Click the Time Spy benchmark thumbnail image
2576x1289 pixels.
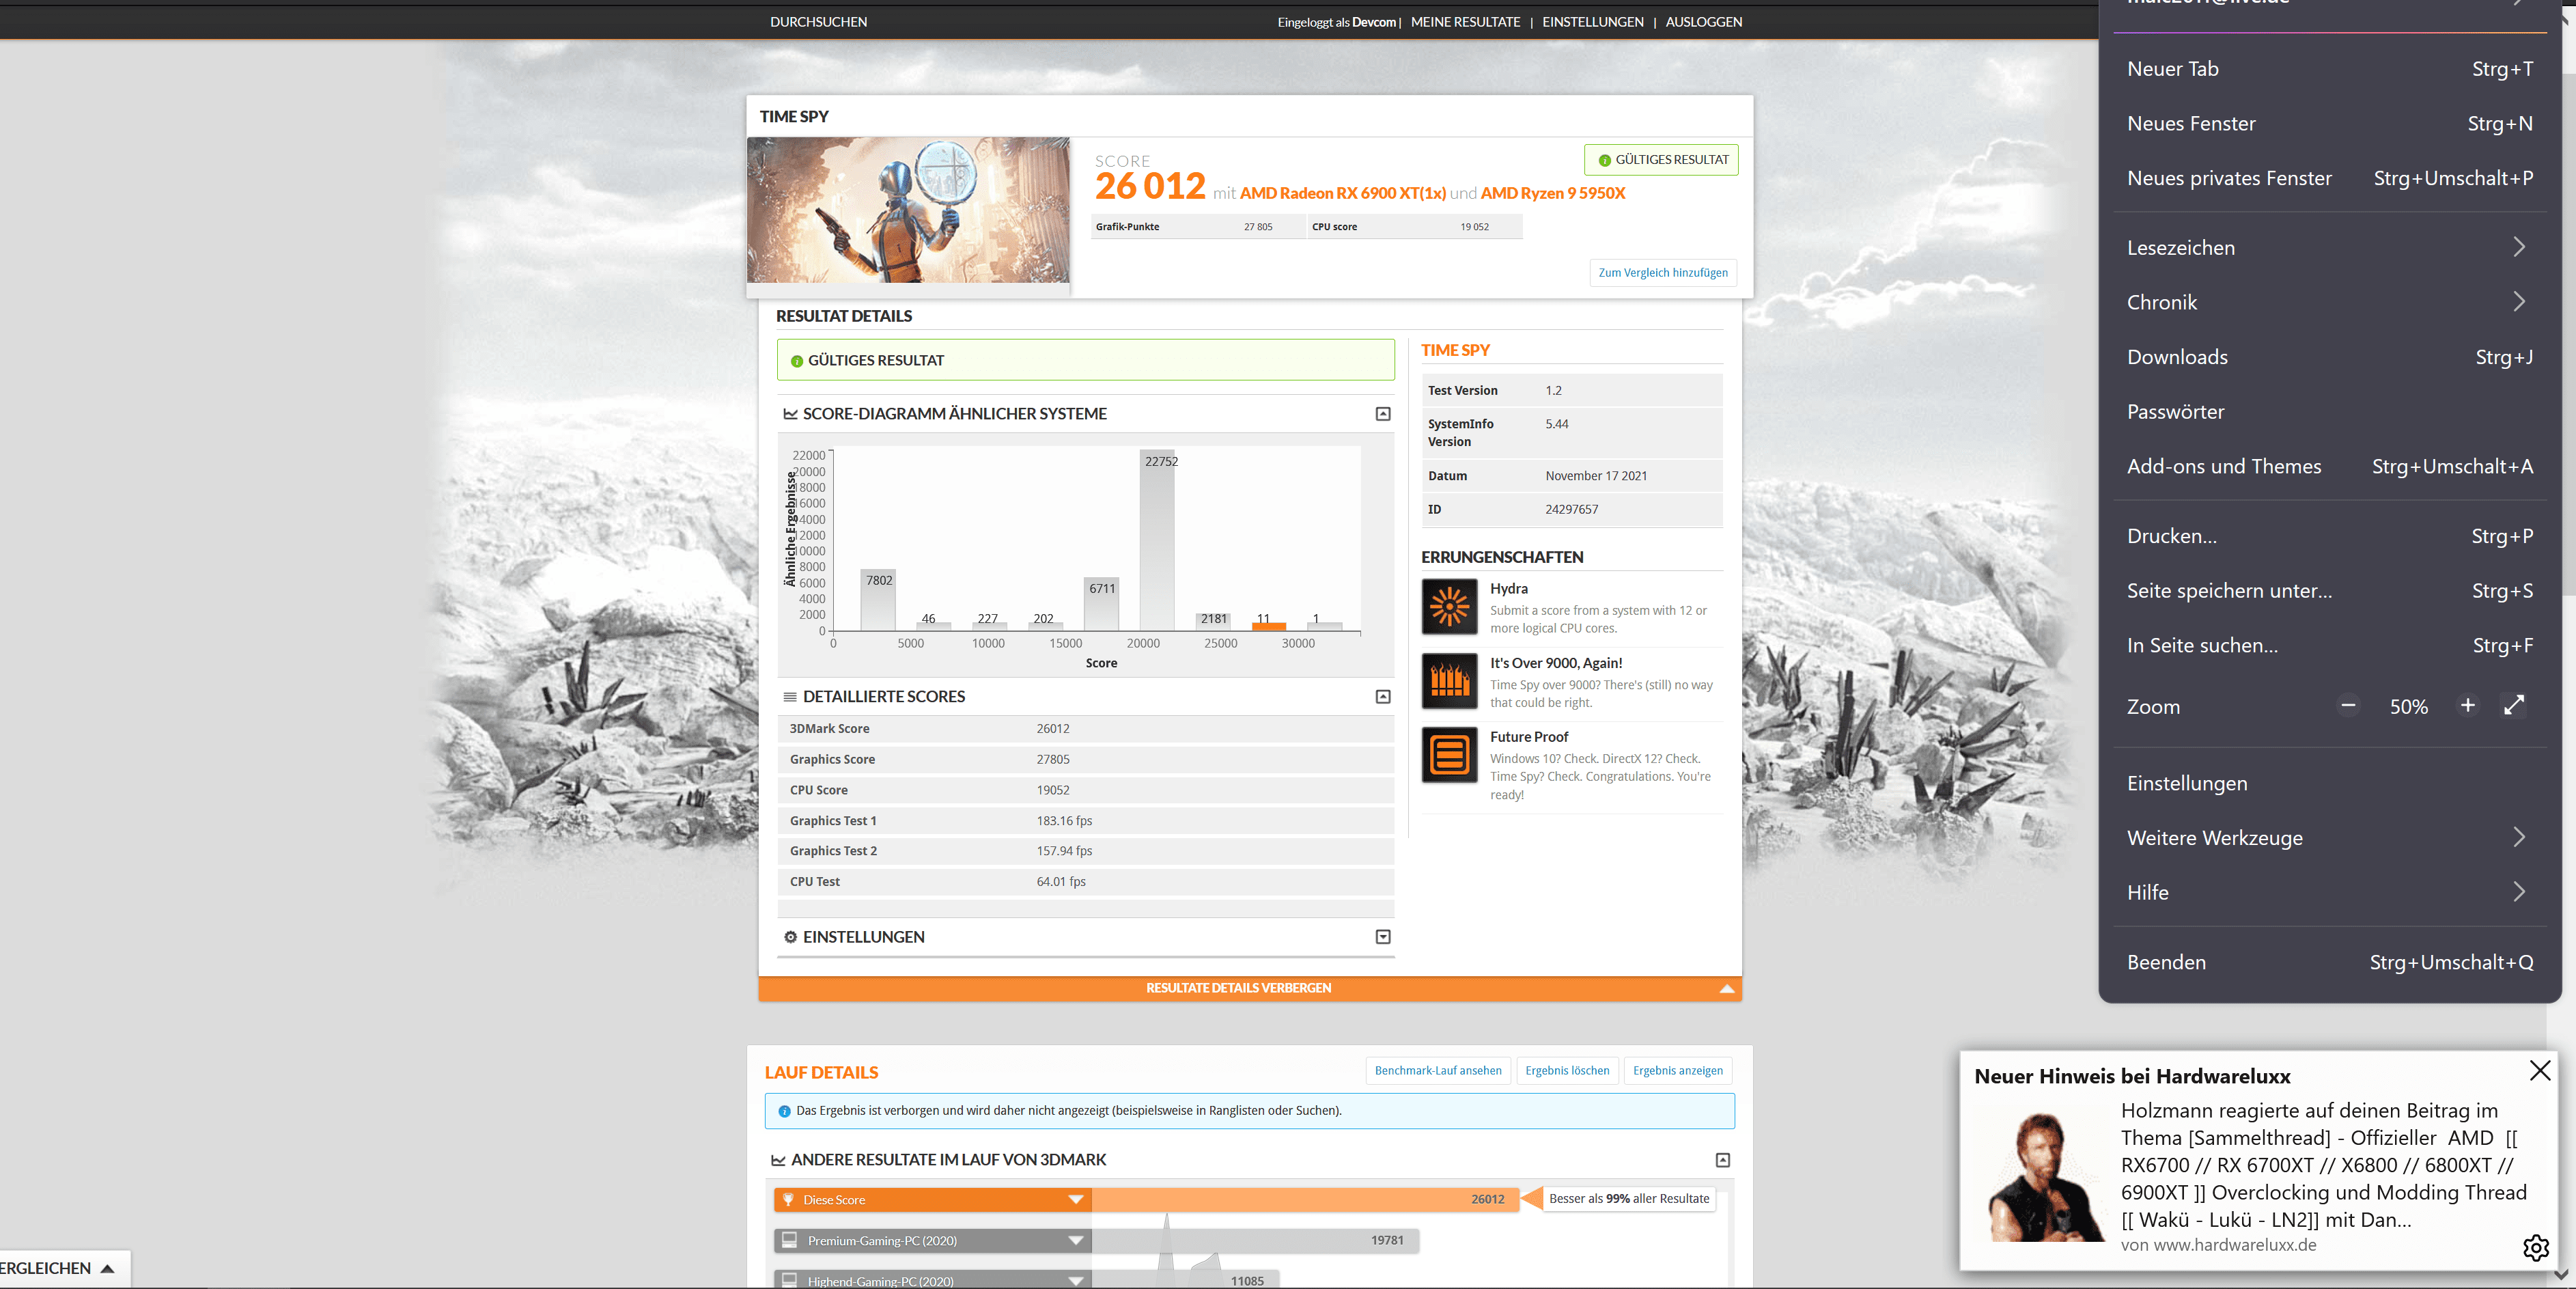908,210
